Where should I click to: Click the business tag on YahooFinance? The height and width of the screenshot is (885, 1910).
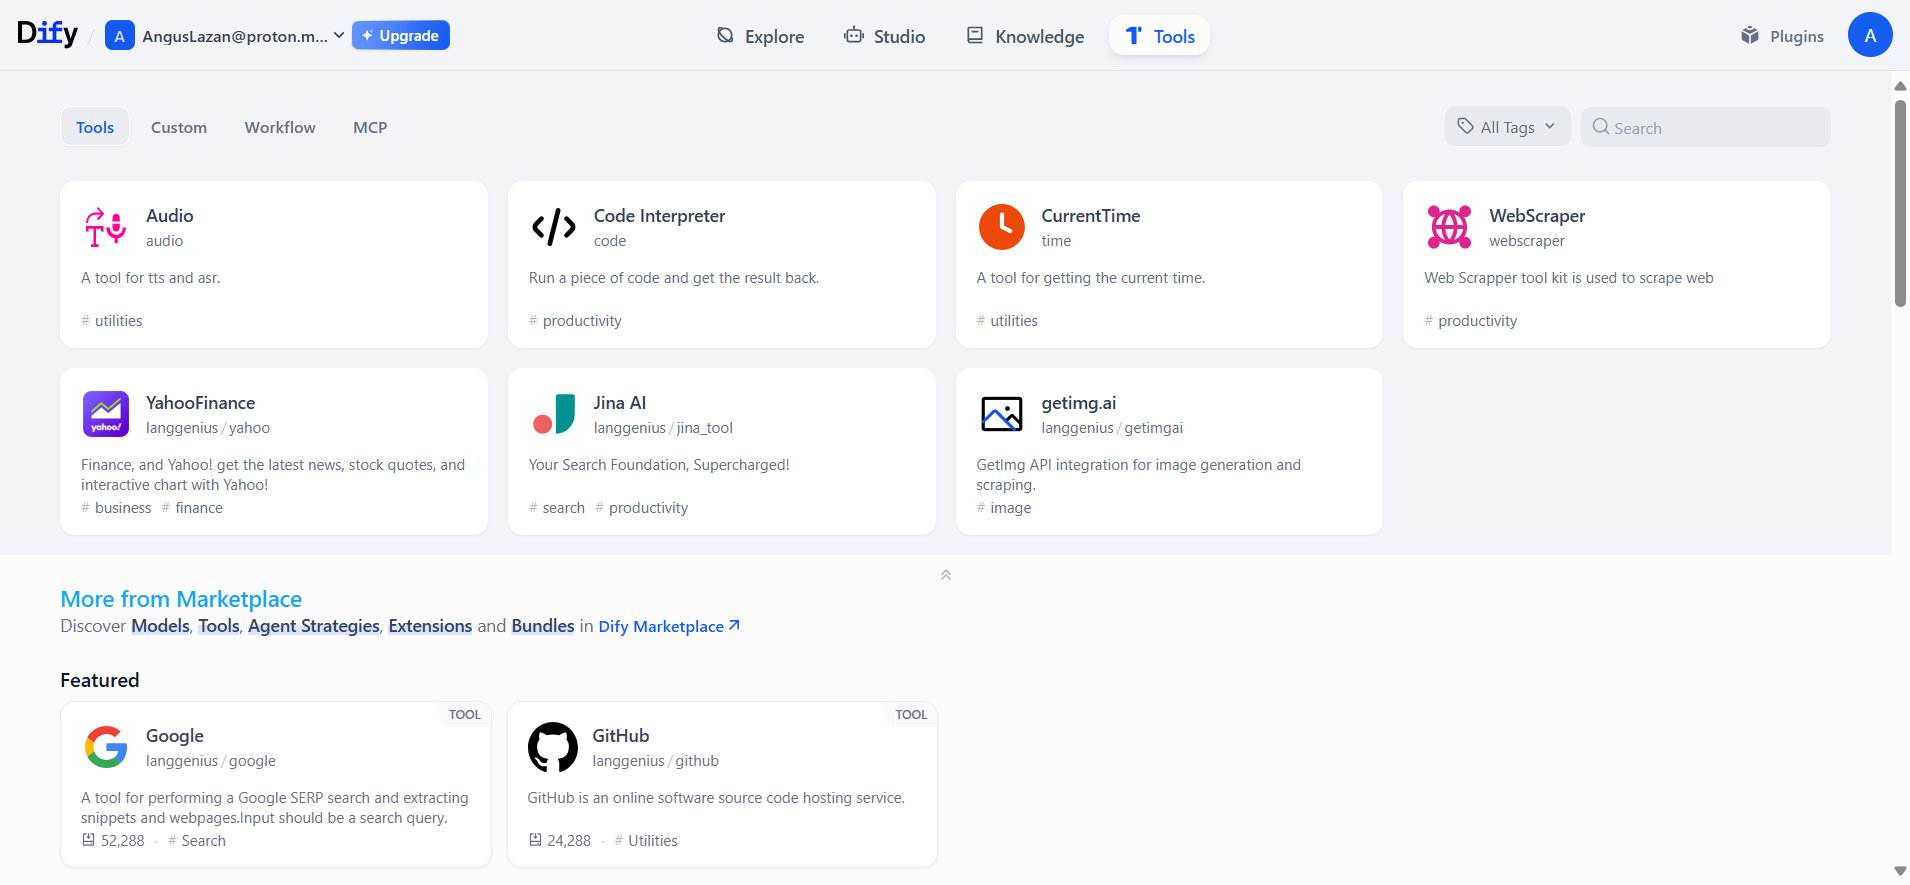click(x=117, y=508)
